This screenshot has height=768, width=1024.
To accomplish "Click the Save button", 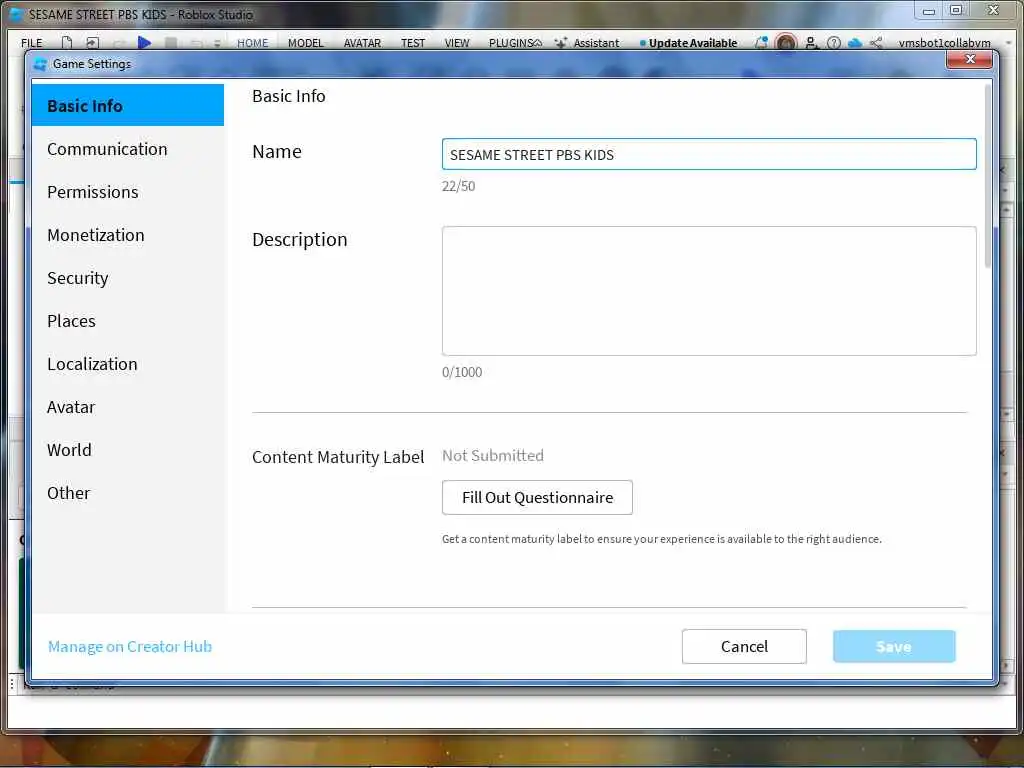I will point(894,647).
